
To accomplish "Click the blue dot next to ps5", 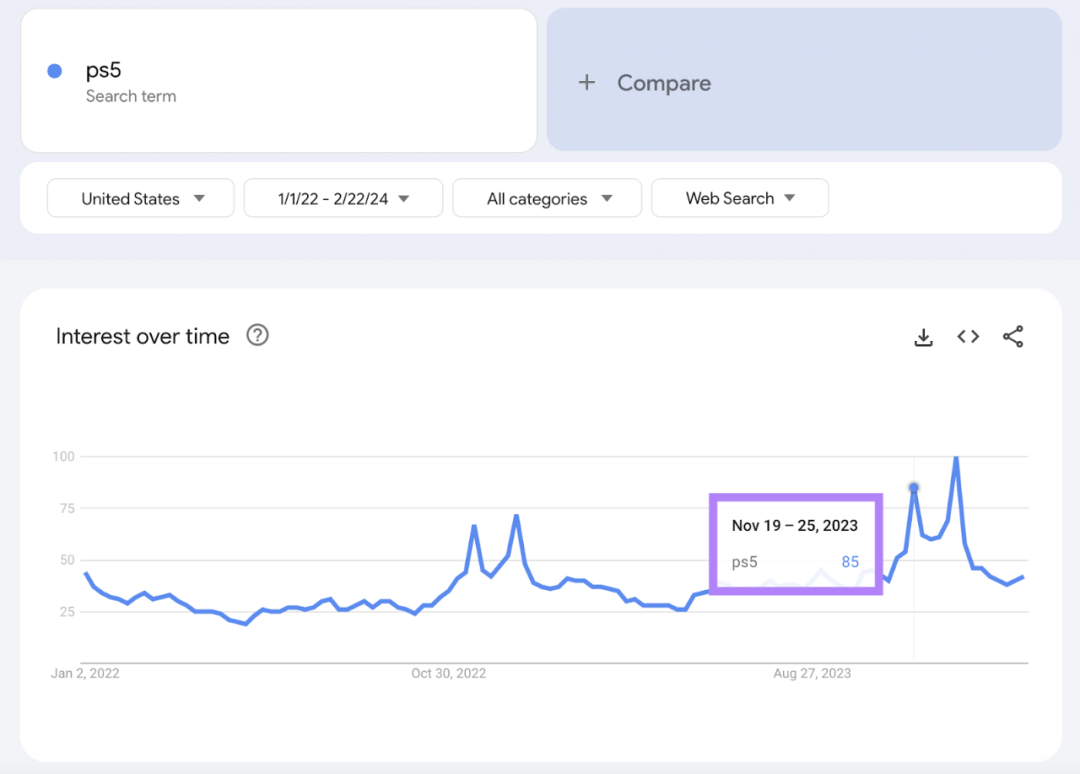I will [x=56, y=70].
